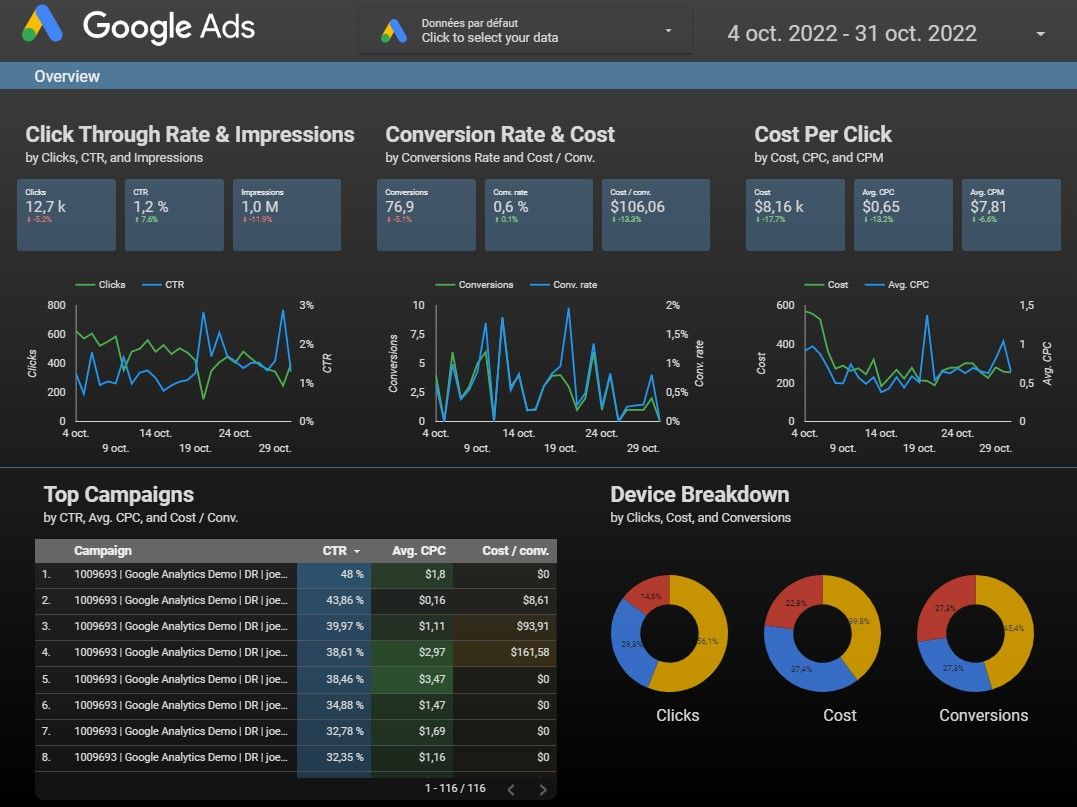Click the Google Ads logo icon
Image resolution: width=1077 pixels, height=807 pixels.
(43, 25)
